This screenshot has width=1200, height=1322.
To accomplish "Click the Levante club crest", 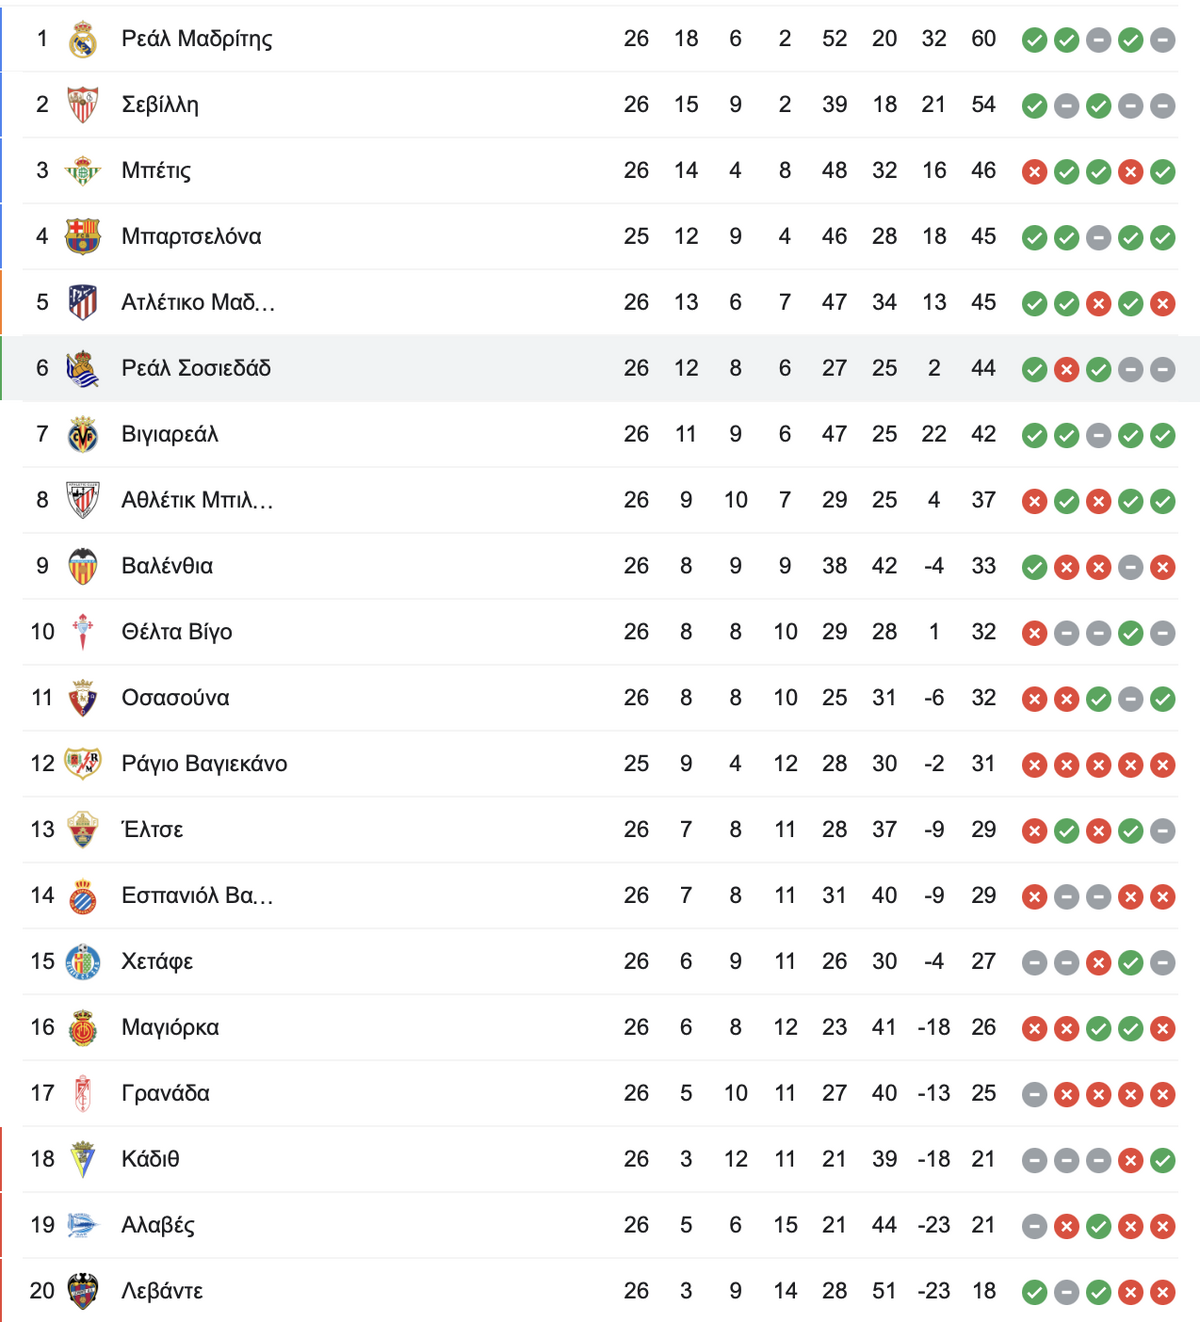I will (x=83, y=1291).
